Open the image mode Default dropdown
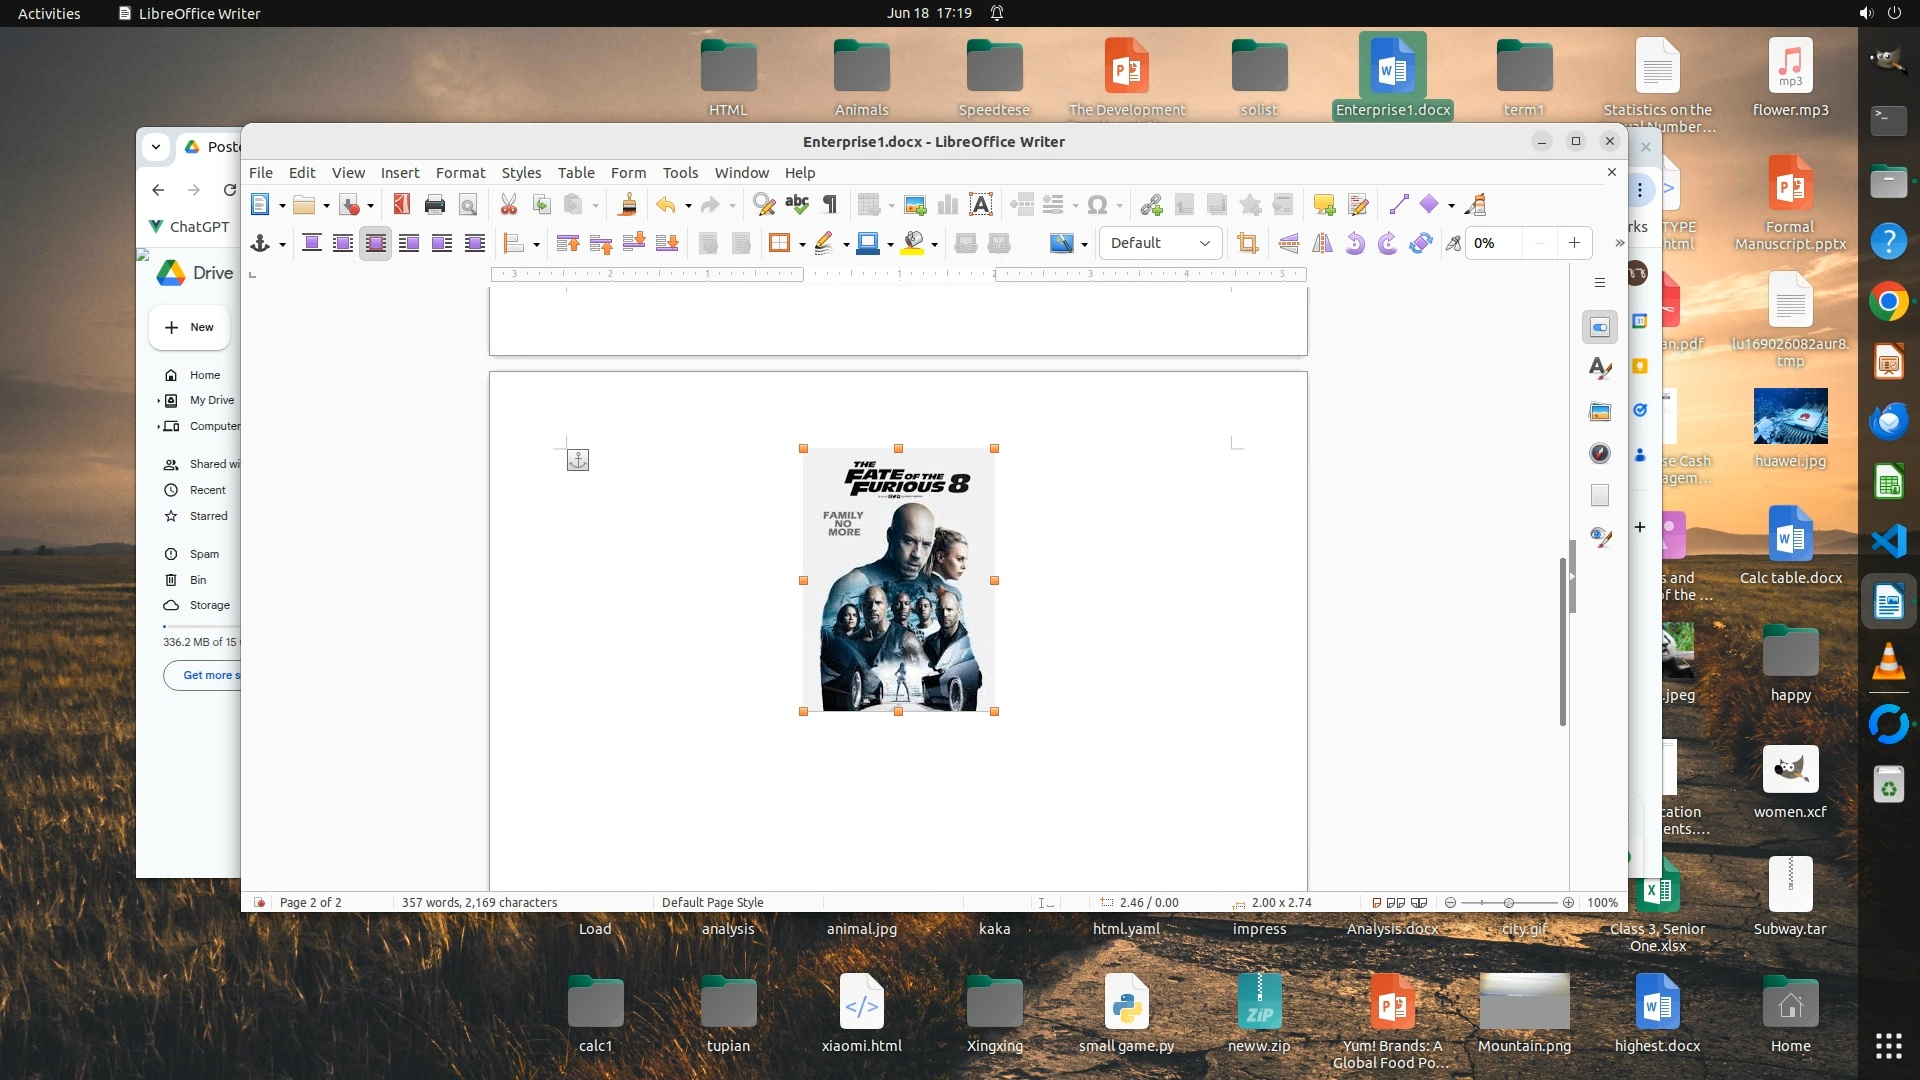 pyautogui.click(x=1160, y=243)
